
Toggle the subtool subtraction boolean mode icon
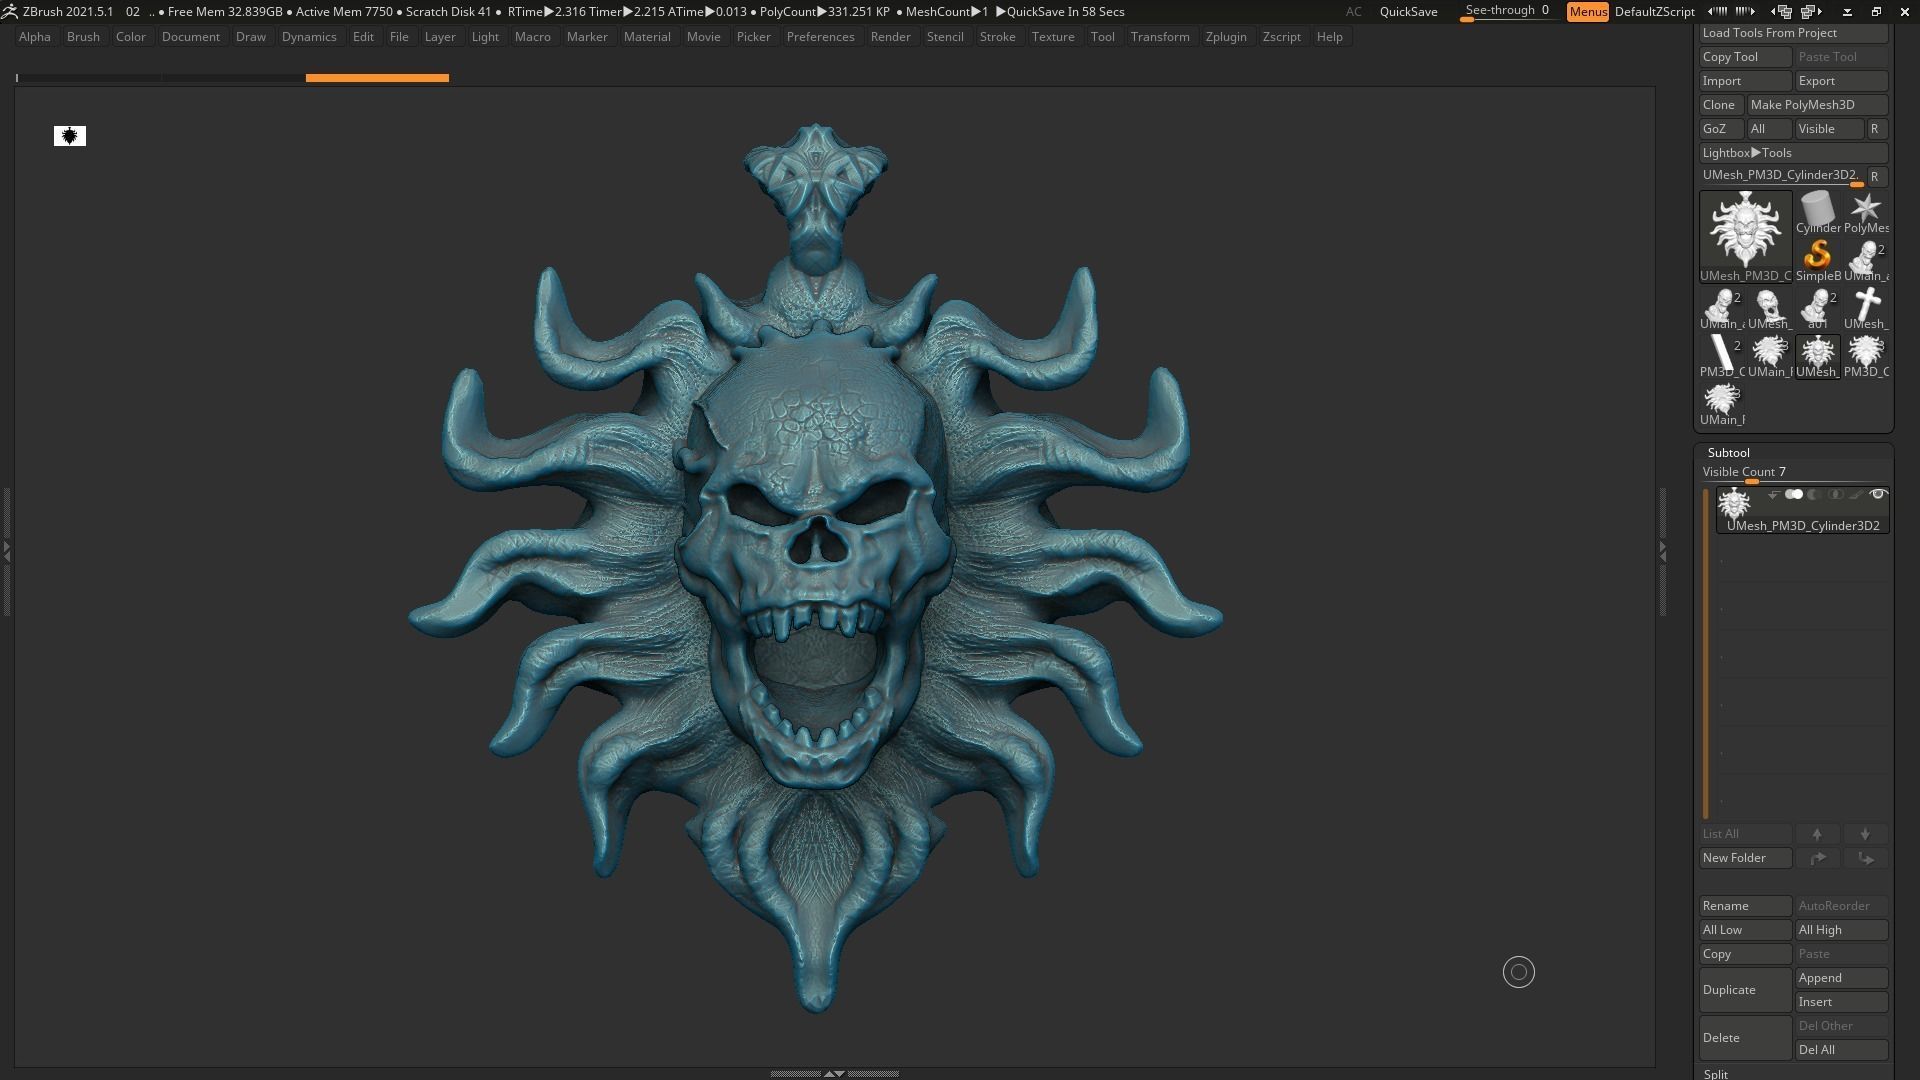pyautogui.click(x=1814, y=495)
